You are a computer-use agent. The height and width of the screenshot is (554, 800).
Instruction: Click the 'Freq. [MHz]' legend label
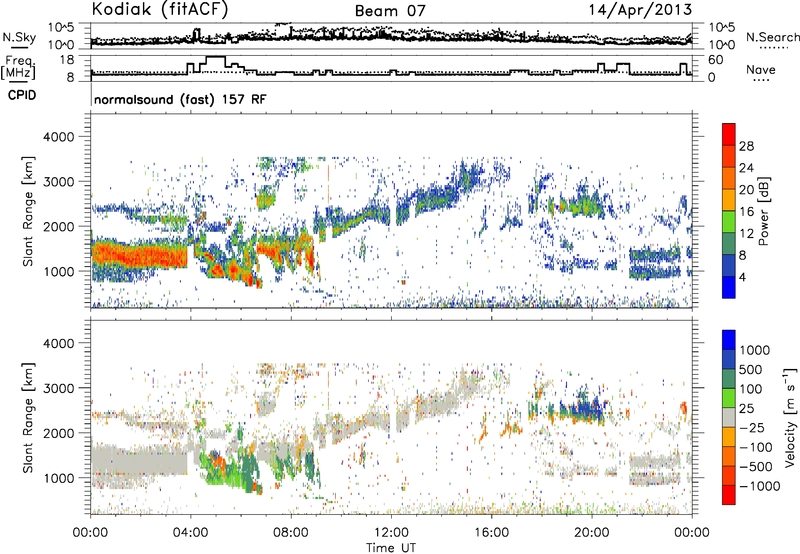18,67
